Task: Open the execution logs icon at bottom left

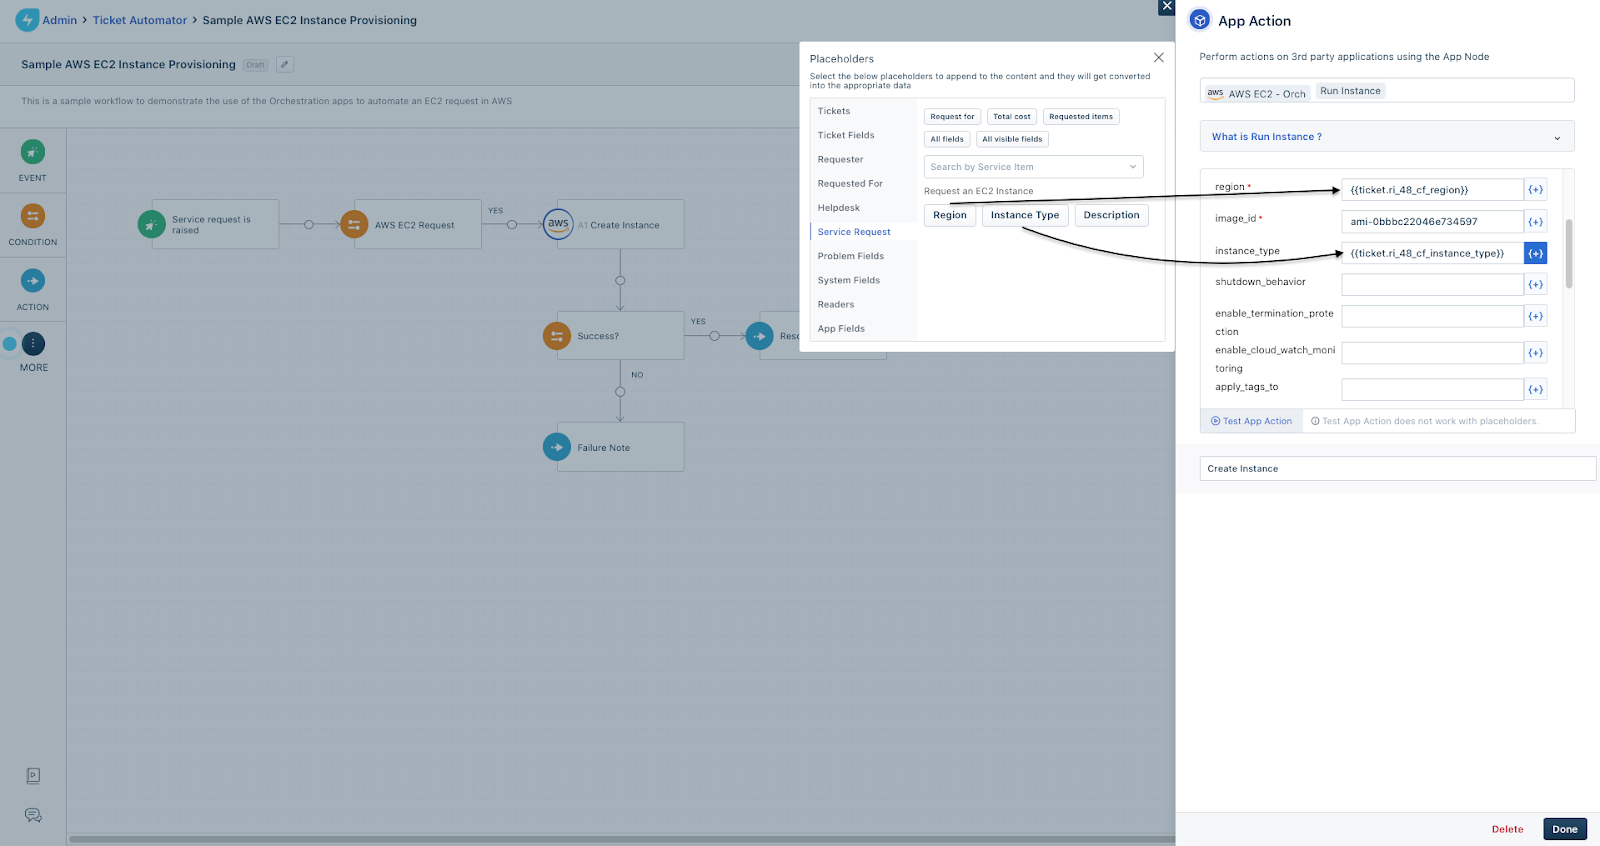Action: point(33,775)
